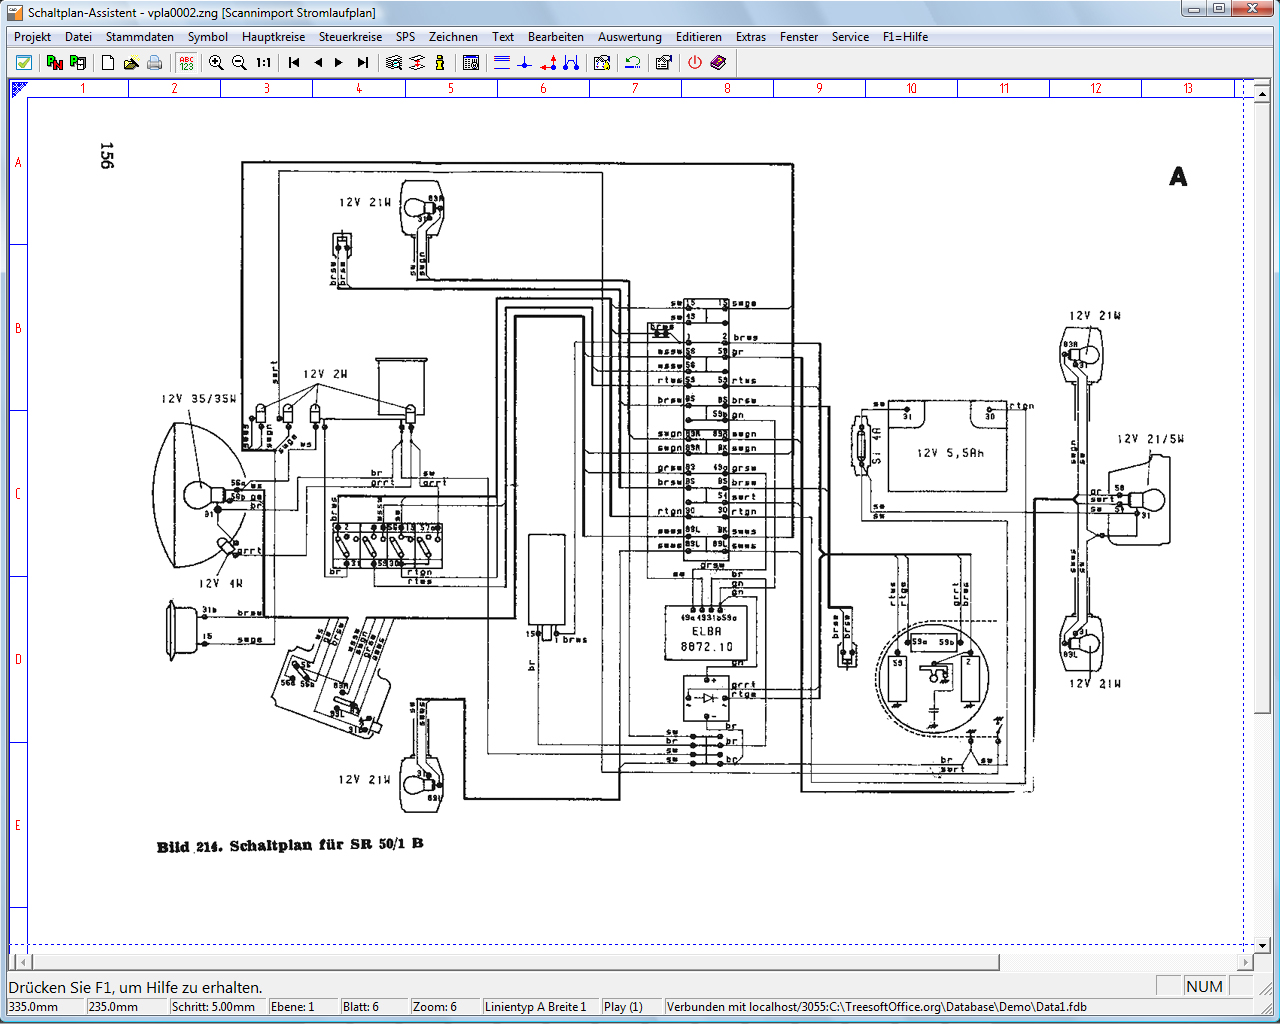Open the Steuerkreise menu

[350, 37]
